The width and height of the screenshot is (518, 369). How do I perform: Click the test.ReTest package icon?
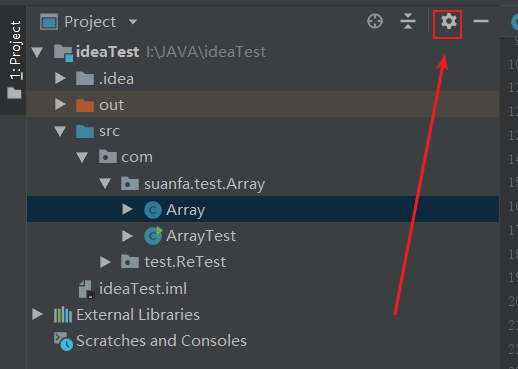(130, 262)
